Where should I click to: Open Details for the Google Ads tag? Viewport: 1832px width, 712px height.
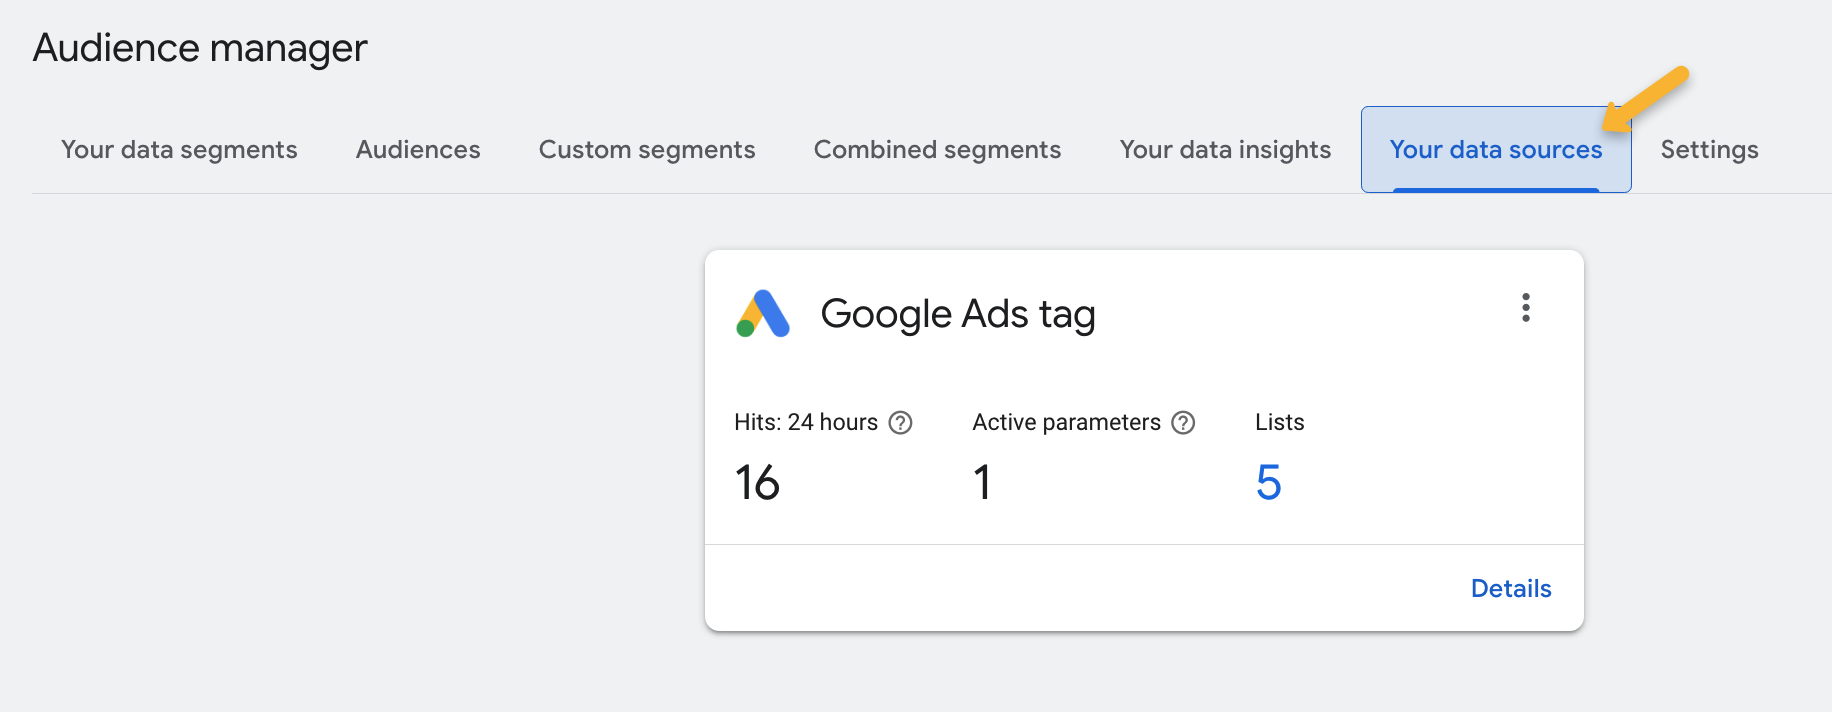coord(1510,589)
